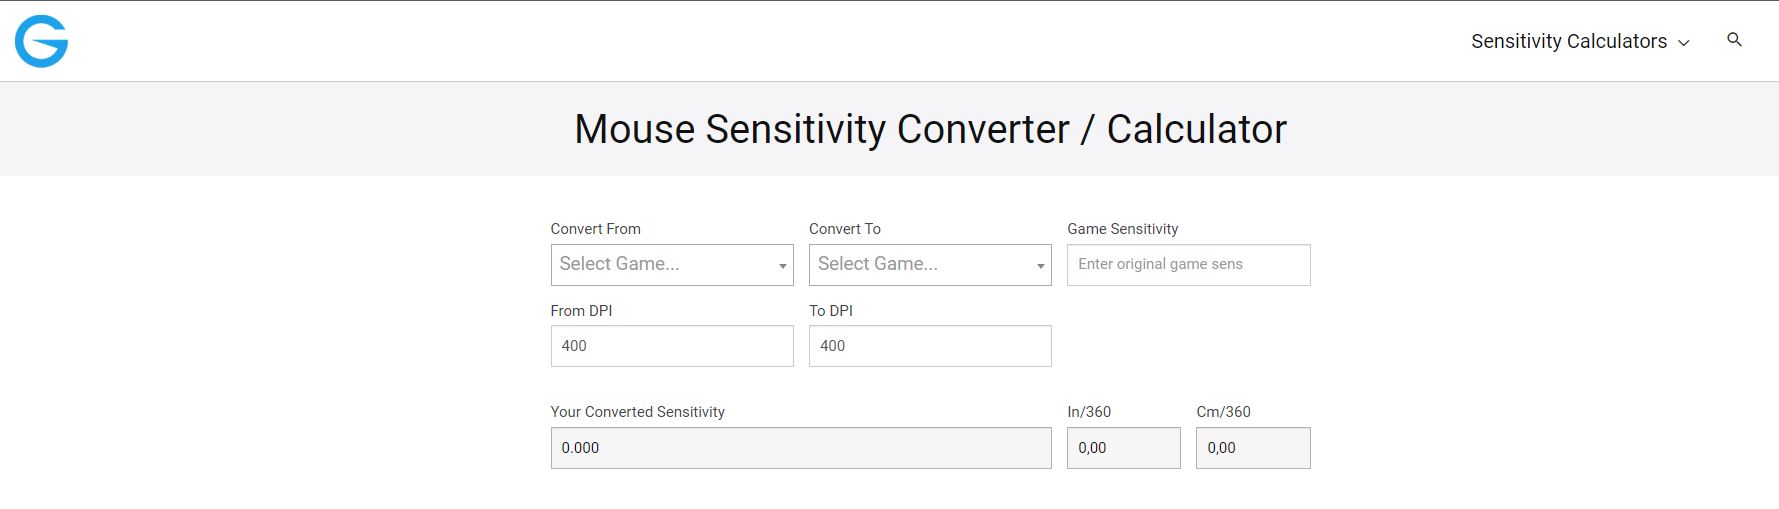Click the Your Converted Sensitivity label

pyautogui.click(x=637, y=412)
